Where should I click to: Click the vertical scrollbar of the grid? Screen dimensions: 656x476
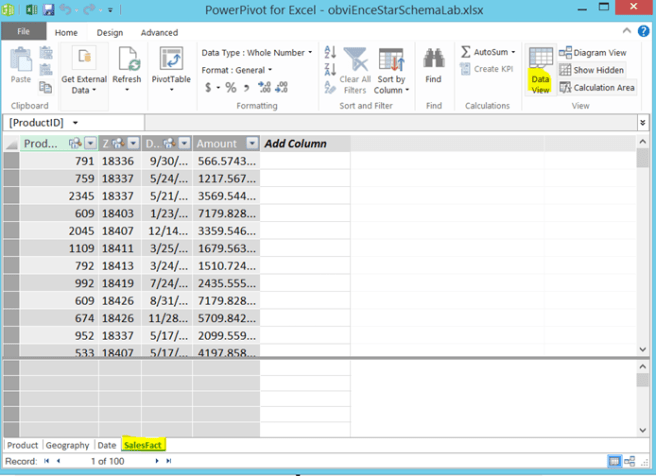point(642,250)
